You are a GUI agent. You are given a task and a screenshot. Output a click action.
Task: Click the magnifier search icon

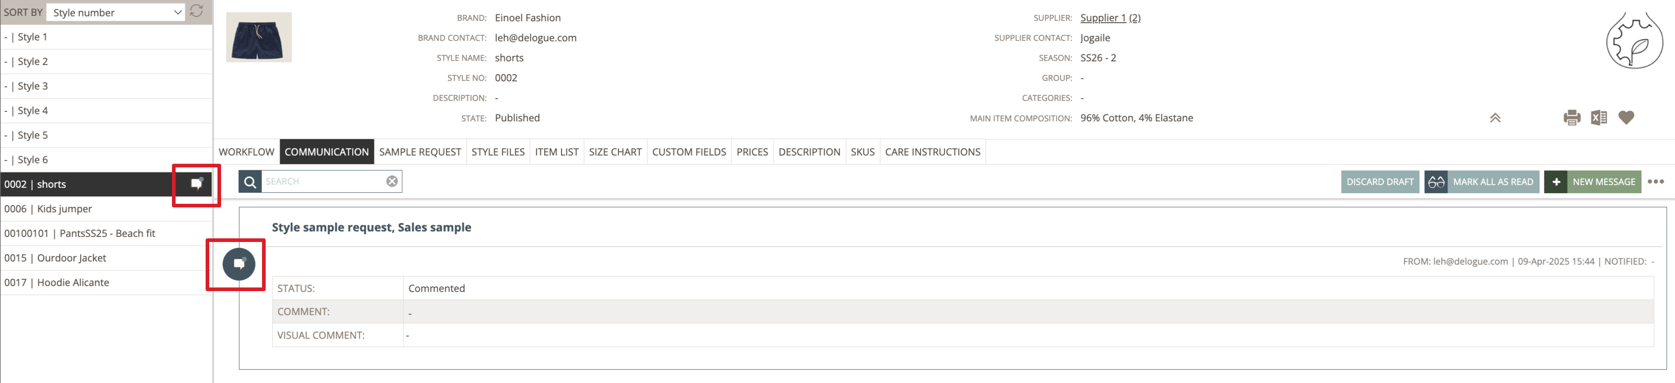click(250, 181)
